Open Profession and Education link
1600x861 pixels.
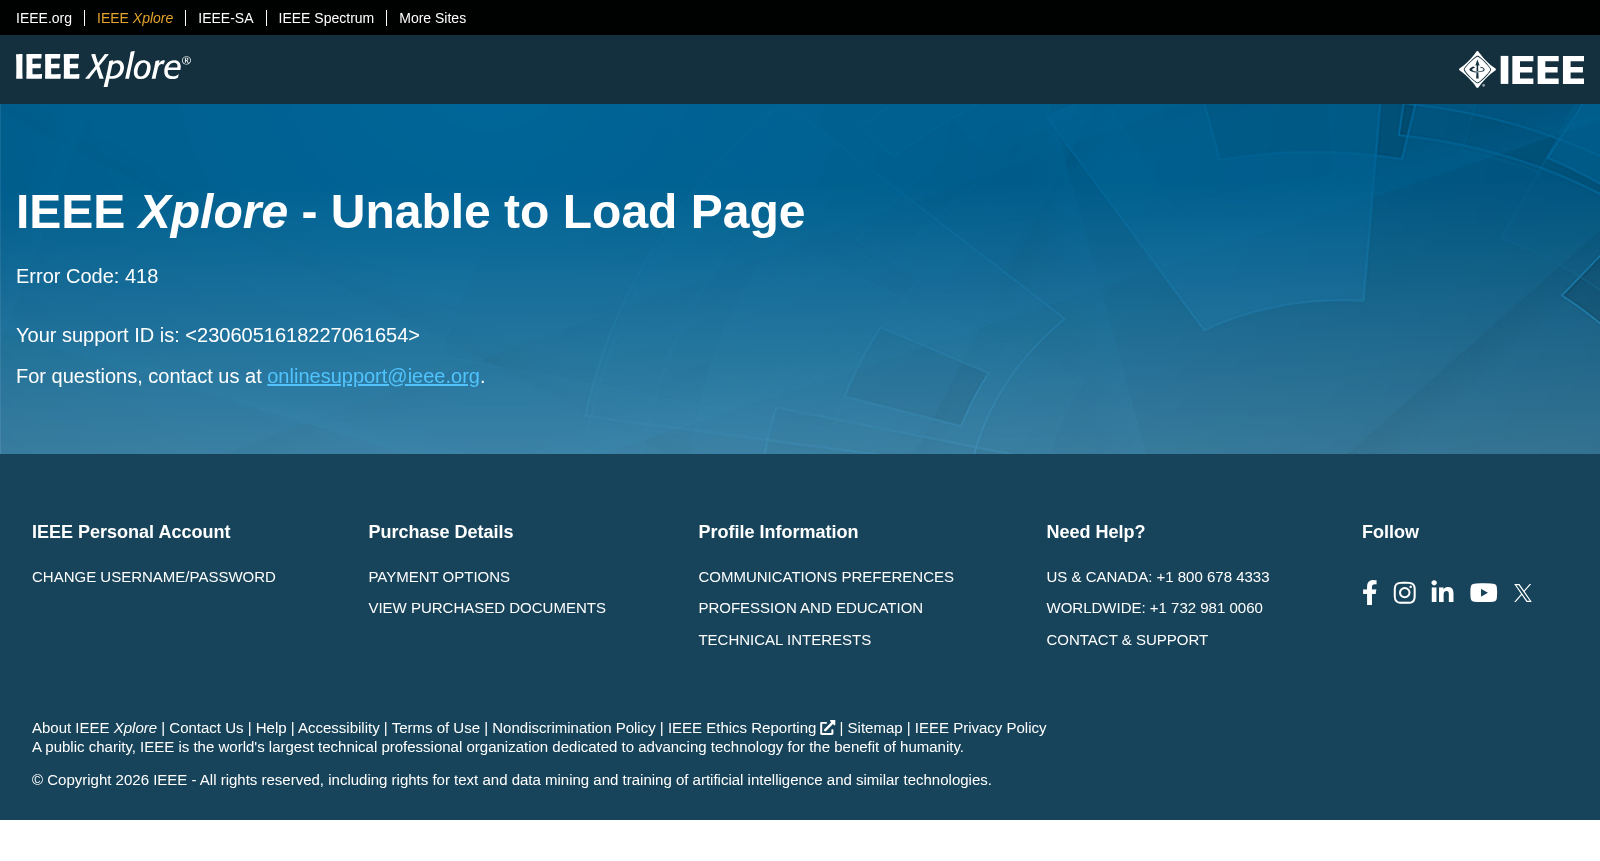click(x=811, y=608)
